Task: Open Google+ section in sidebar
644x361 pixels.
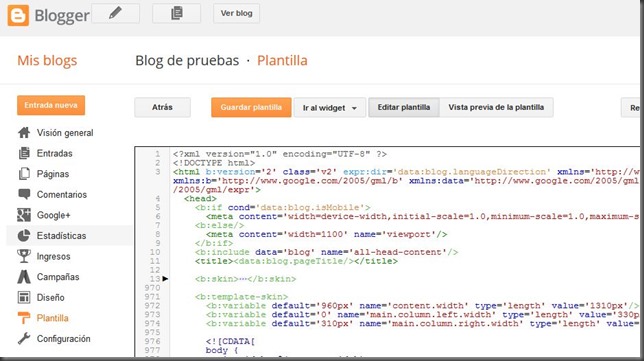Action: (53, 215)
